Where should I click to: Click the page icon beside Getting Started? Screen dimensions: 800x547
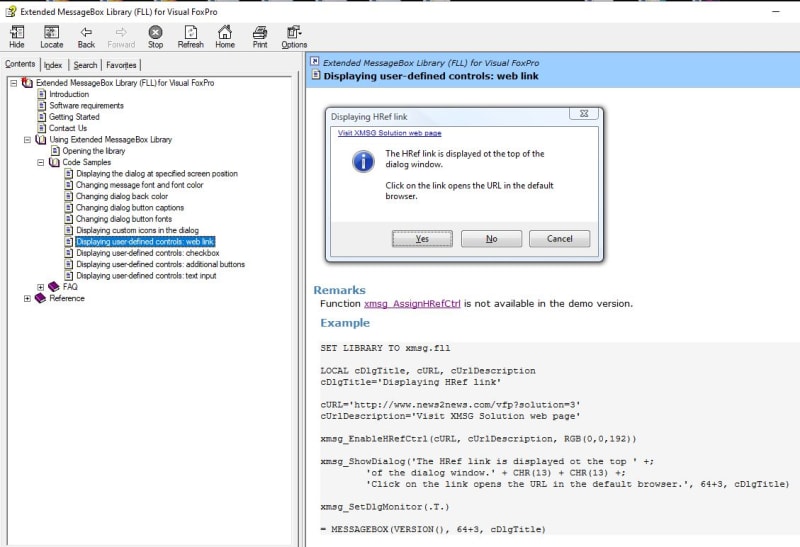point(42,117)
